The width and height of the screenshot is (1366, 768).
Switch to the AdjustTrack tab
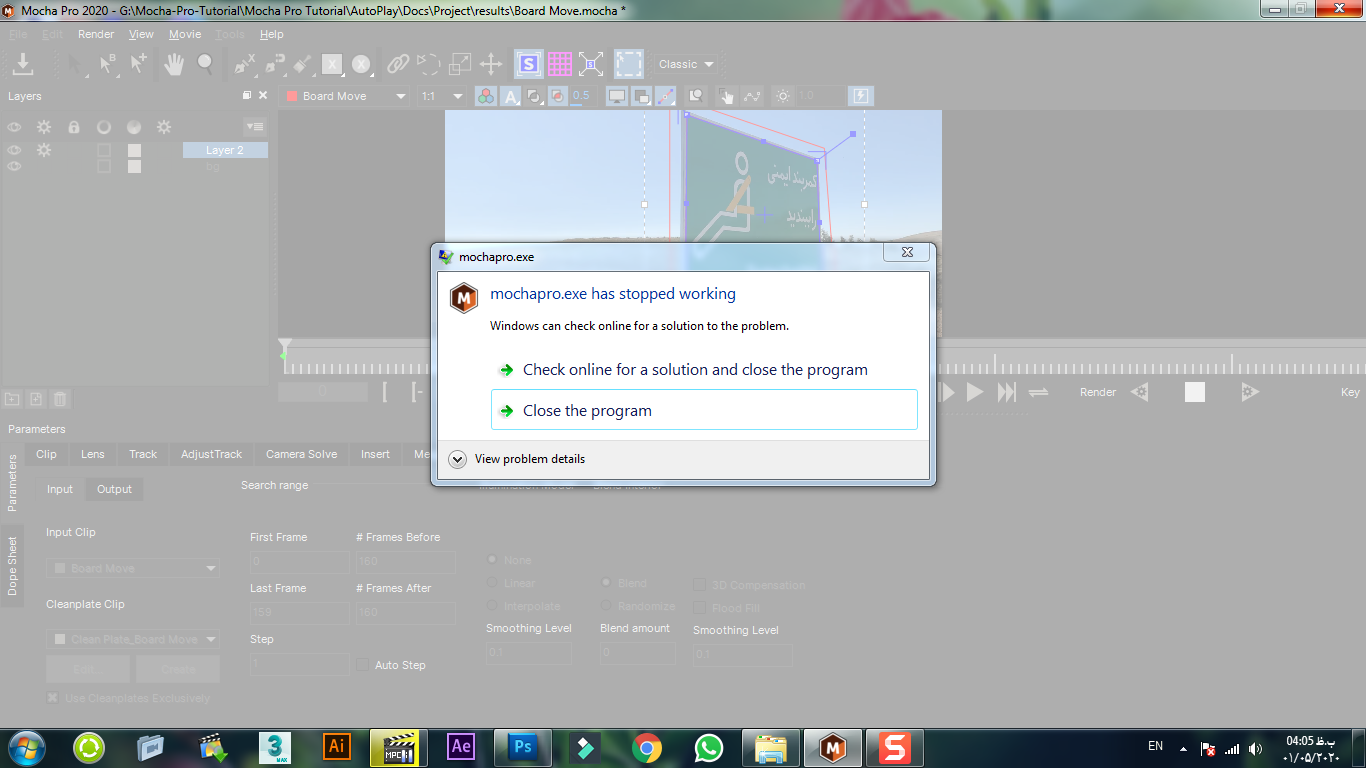[x=211, y=454]
